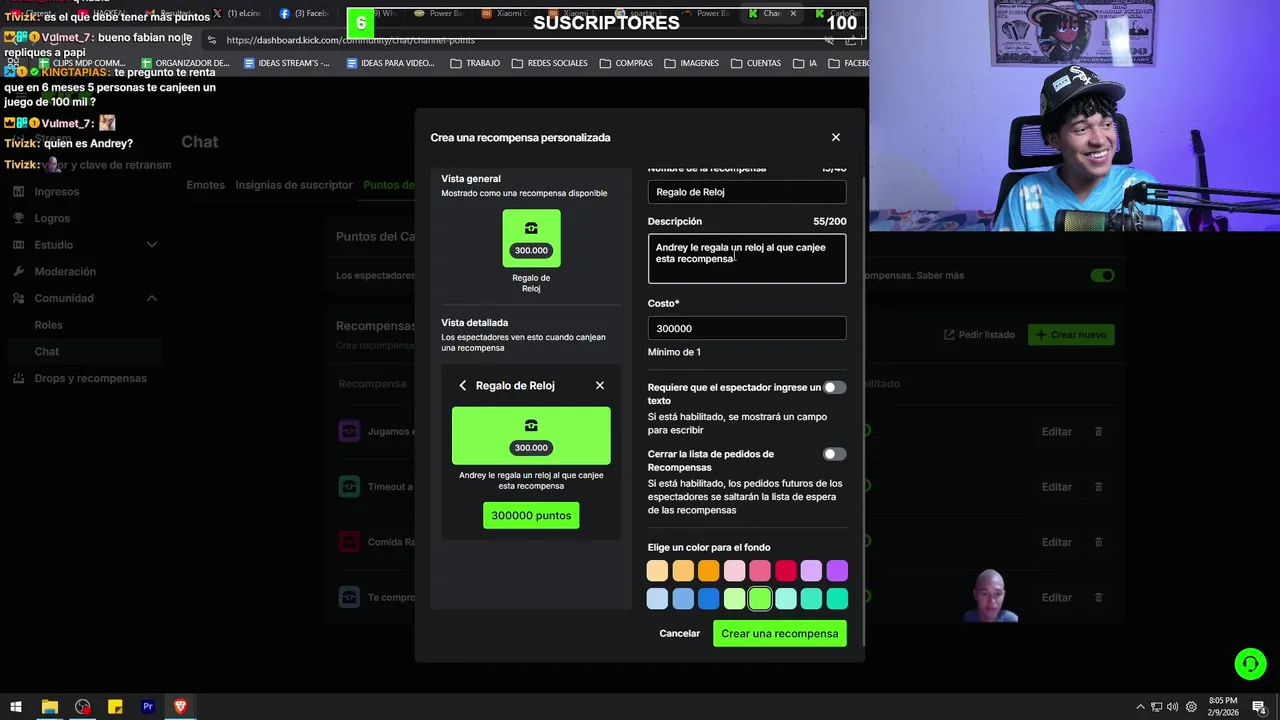Screen dimensions: 1280x720
Task: Open the network icon in system tray
Action: click(1156, 707)
